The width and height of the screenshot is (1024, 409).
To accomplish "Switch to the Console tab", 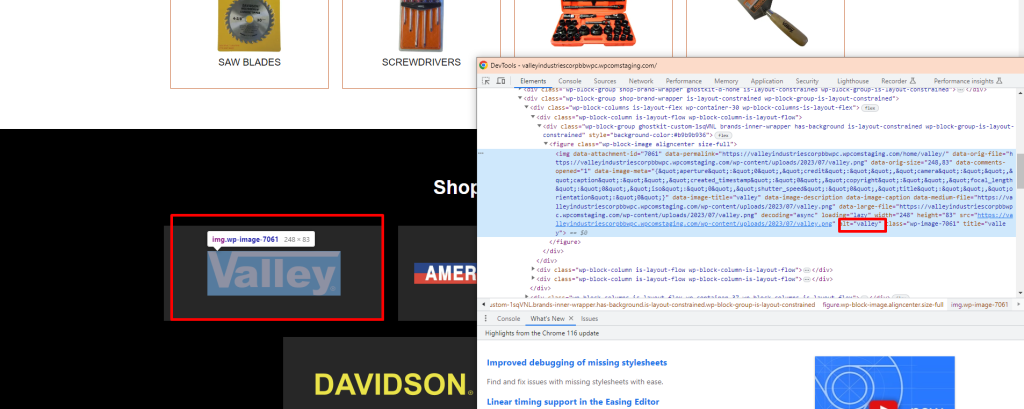I will click(x=569, y=81).
